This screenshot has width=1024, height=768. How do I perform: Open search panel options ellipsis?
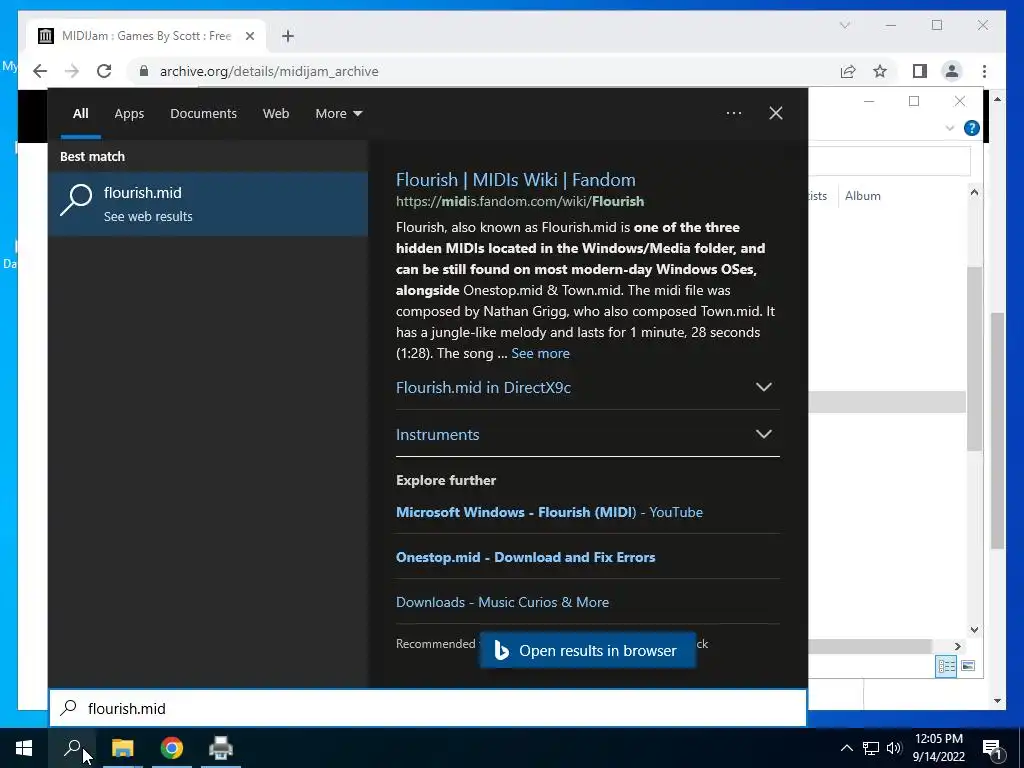[733, 113]
